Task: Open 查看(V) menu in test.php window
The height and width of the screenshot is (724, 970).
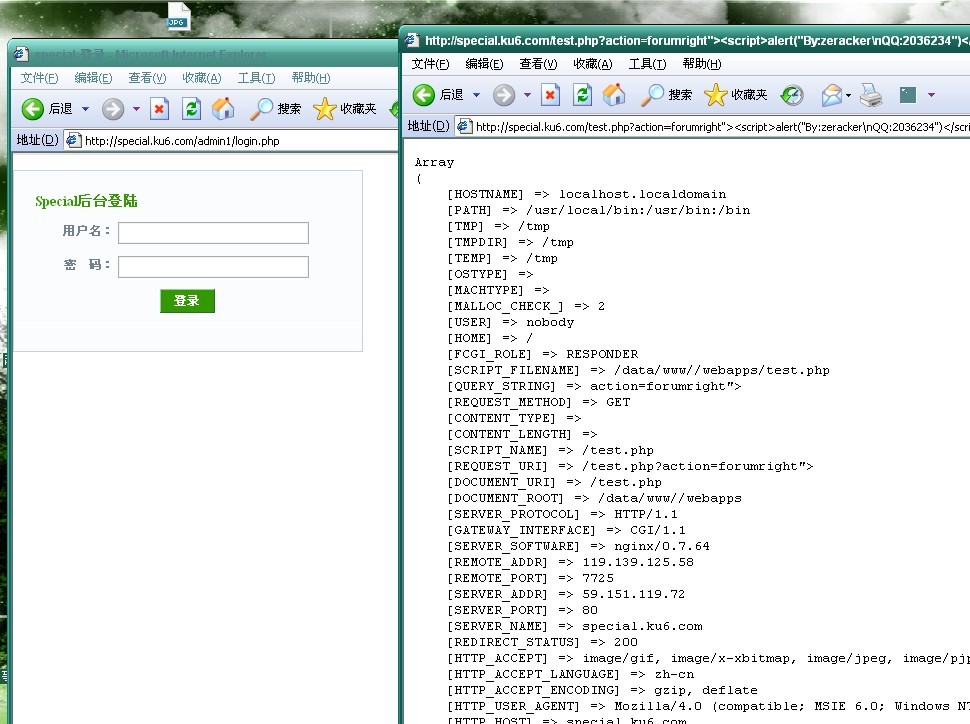Action: tap(538, 64)
